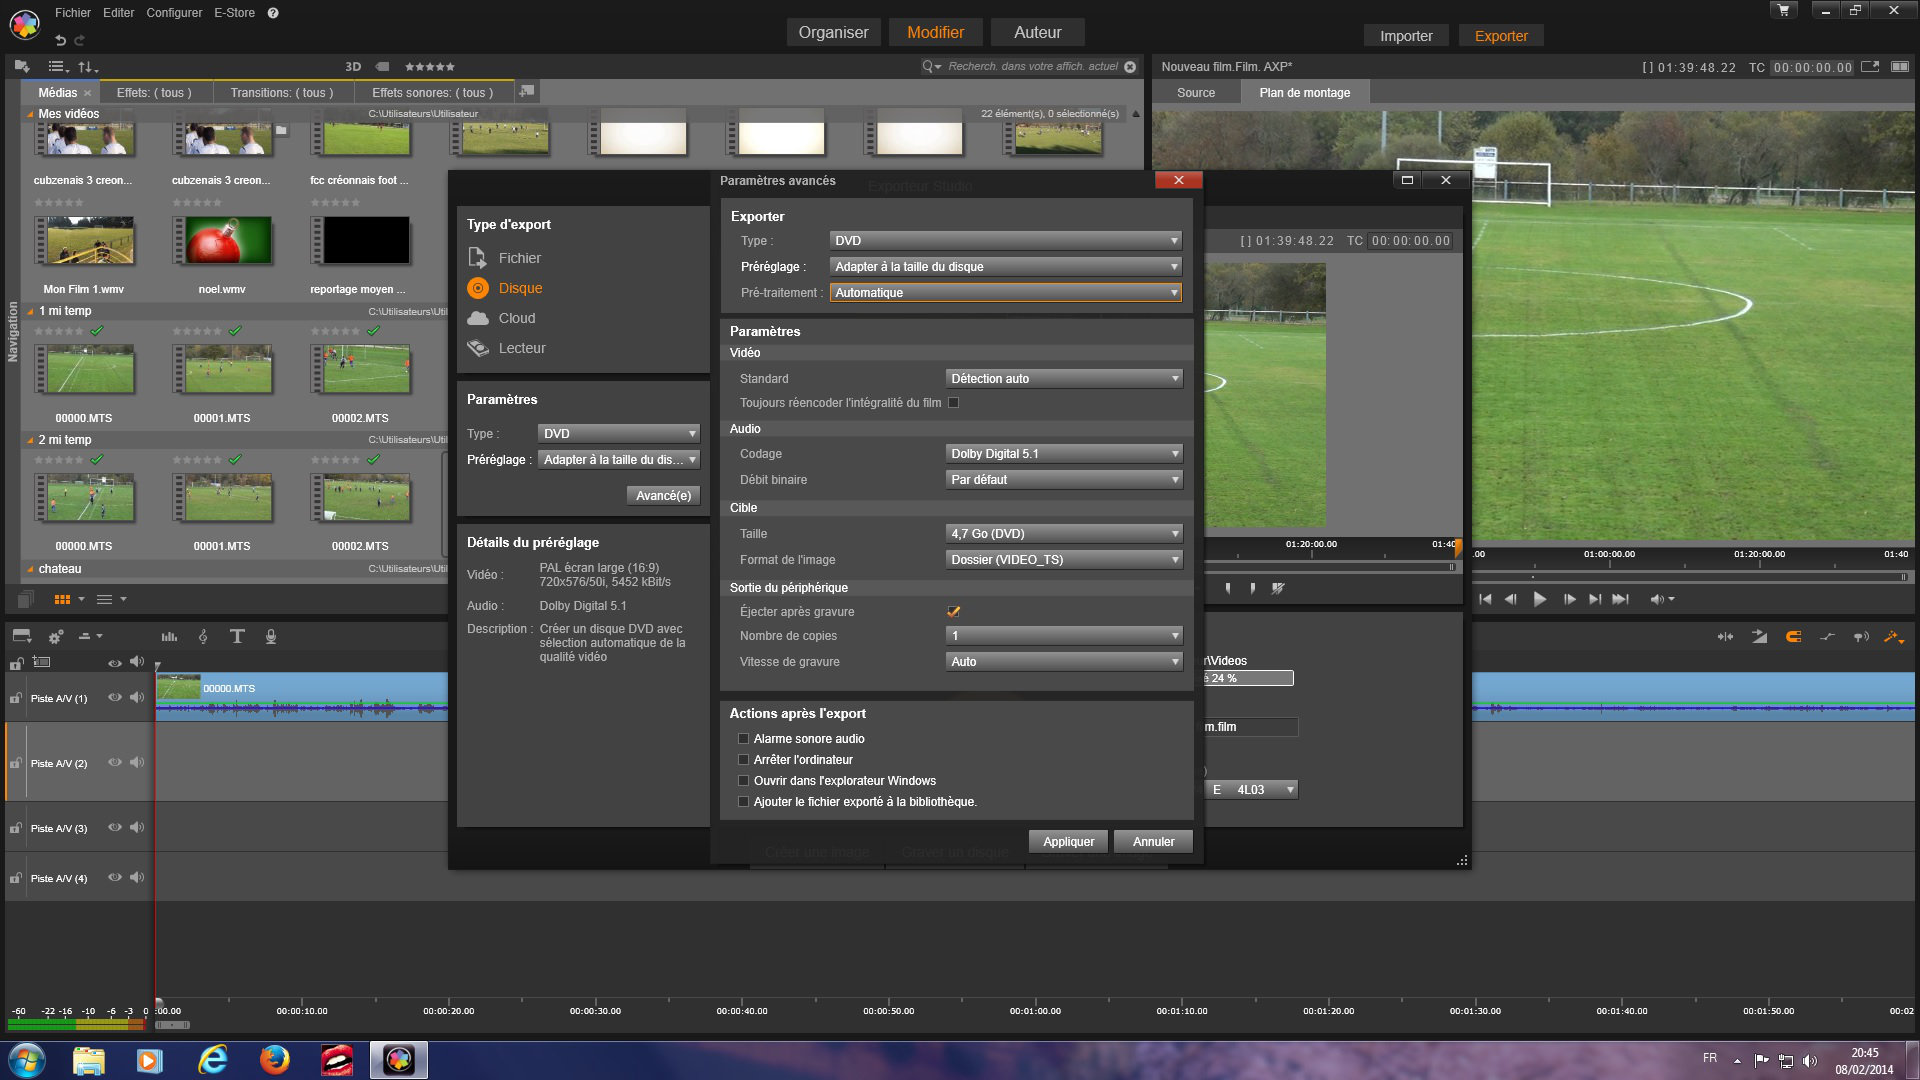Open Vitesse de gravure dropdown
The height and width of the screenshot is (1080, 1920).
coord(1063,662)
